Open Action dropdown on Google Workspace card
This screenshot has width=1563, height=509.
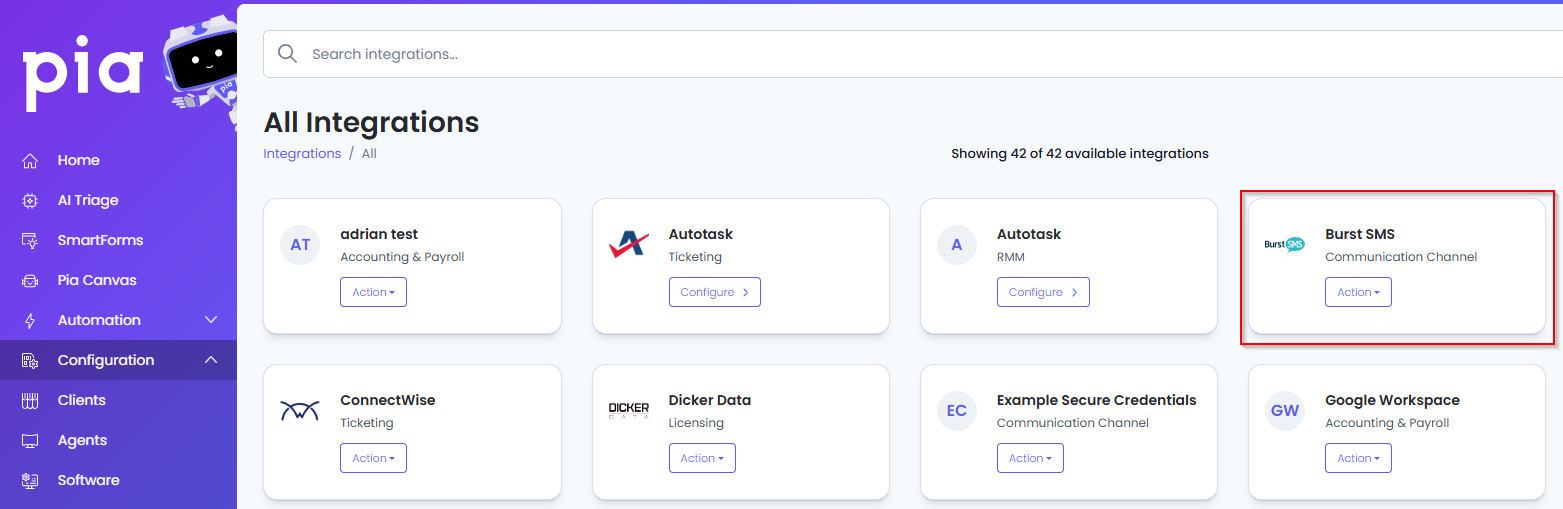pos(1358,458)
